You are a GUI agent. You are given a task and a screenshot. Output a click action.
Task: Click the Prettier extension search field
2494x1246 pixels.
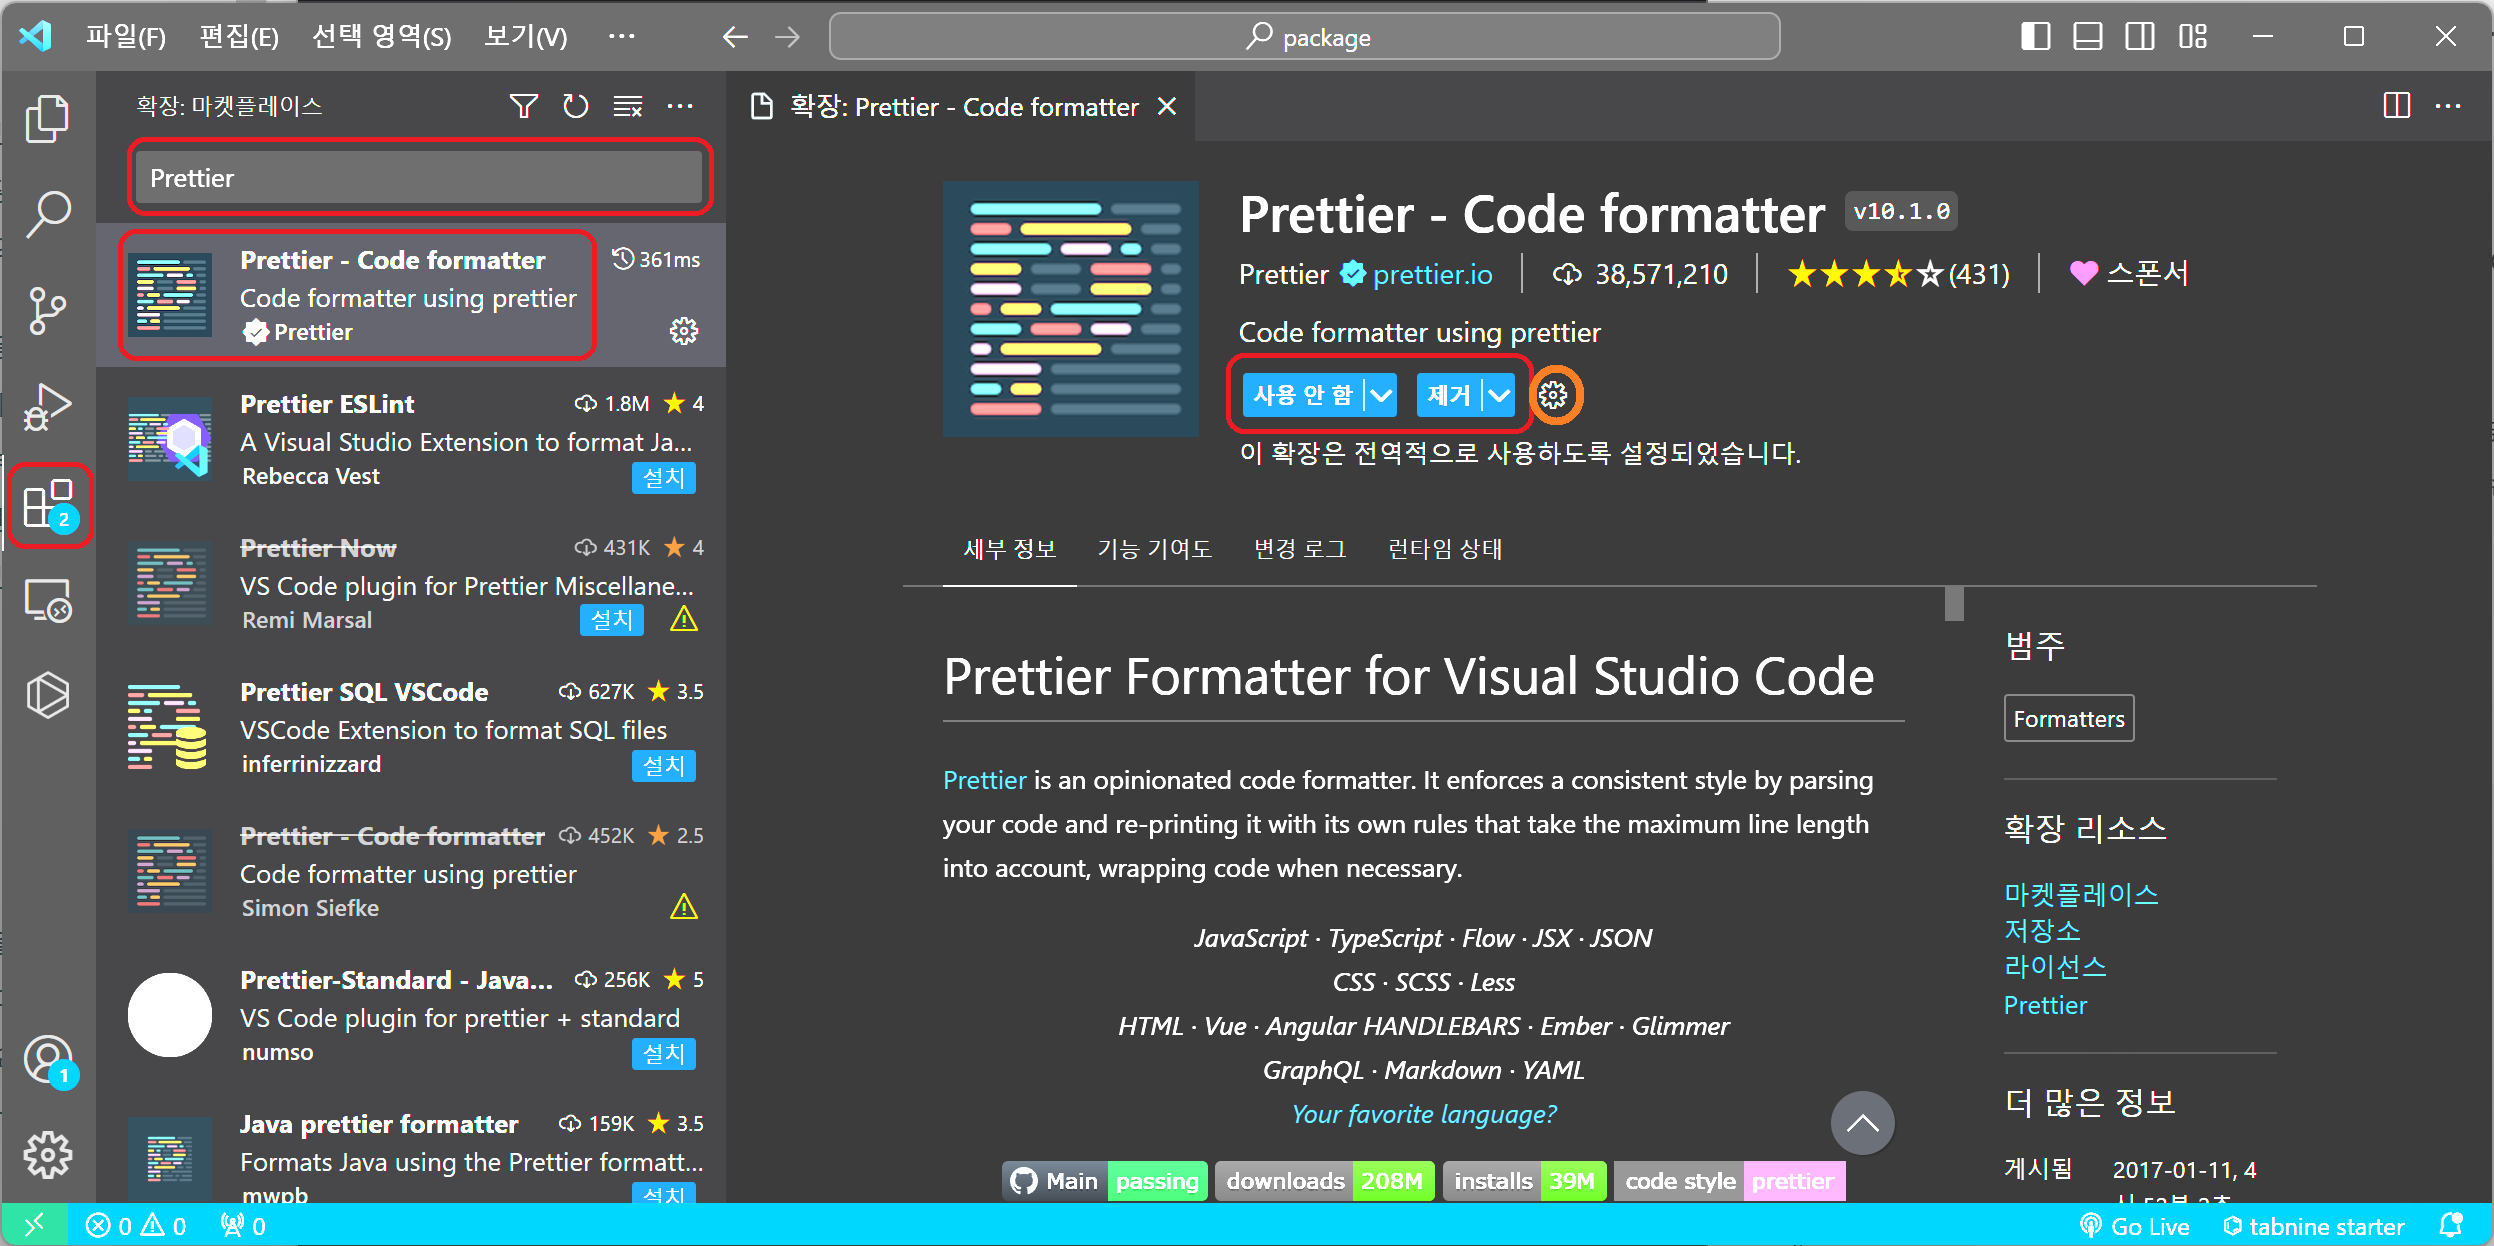coord(419,178)
